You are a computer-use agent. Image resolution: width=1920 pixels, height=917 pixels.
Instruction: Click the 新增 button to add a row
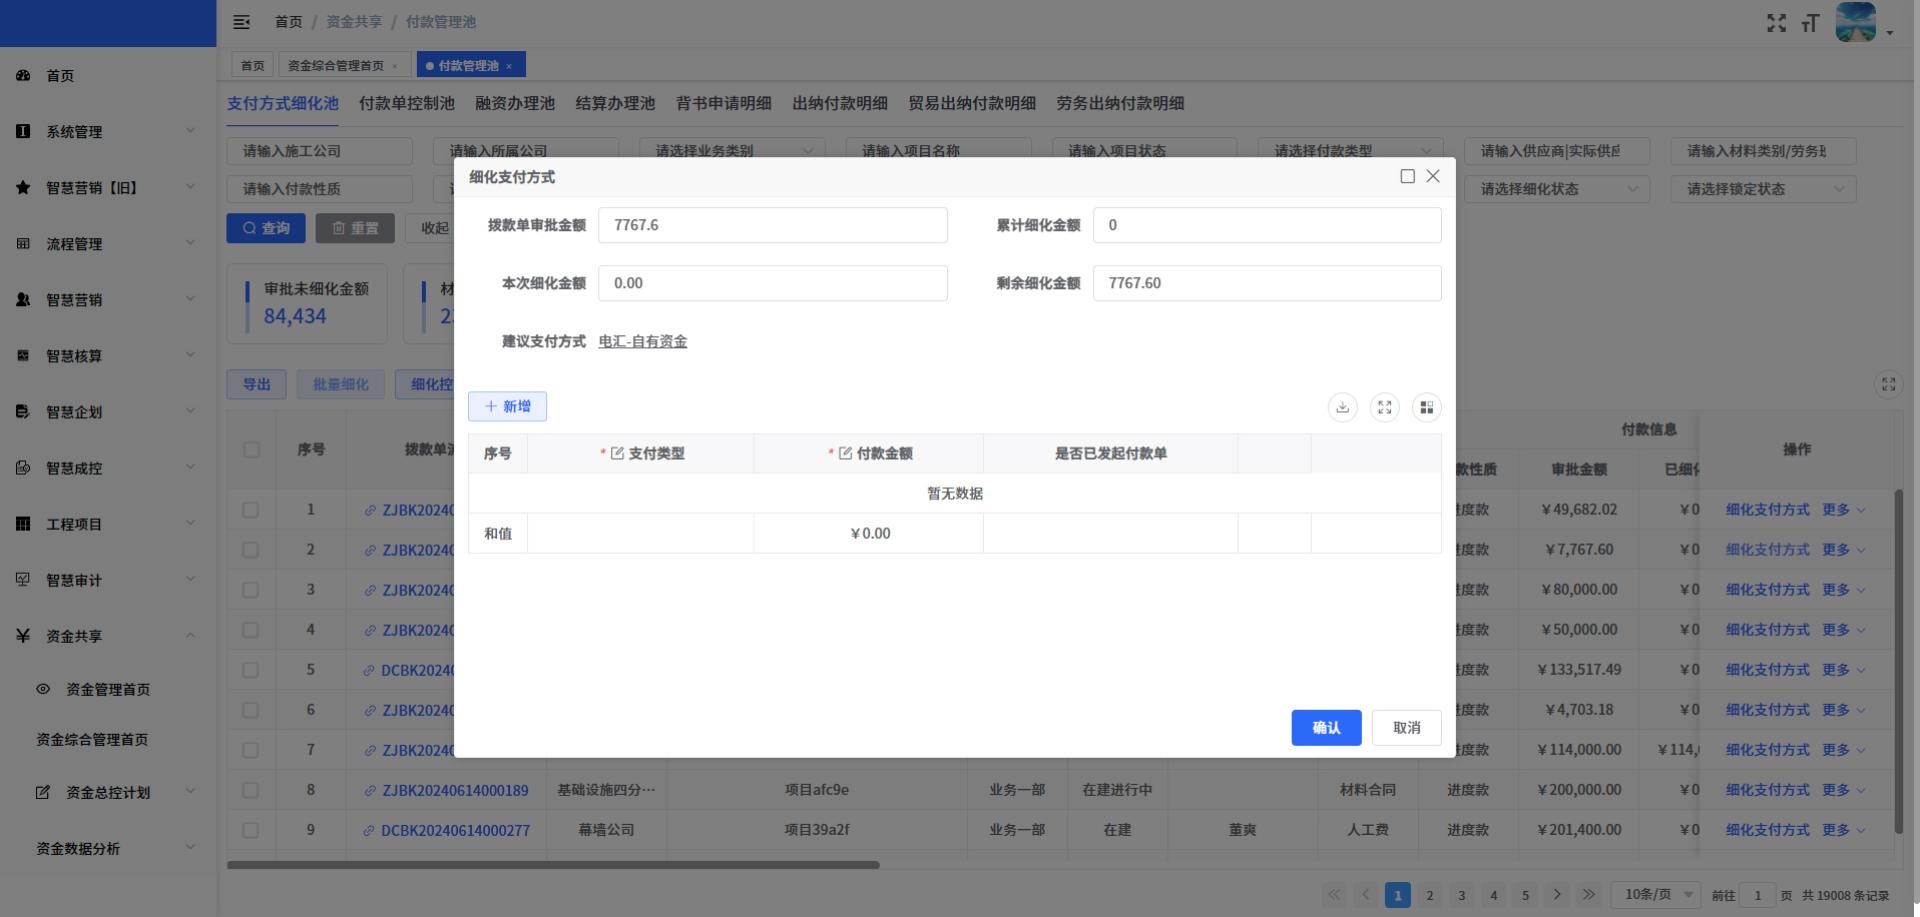coord(507,406)
